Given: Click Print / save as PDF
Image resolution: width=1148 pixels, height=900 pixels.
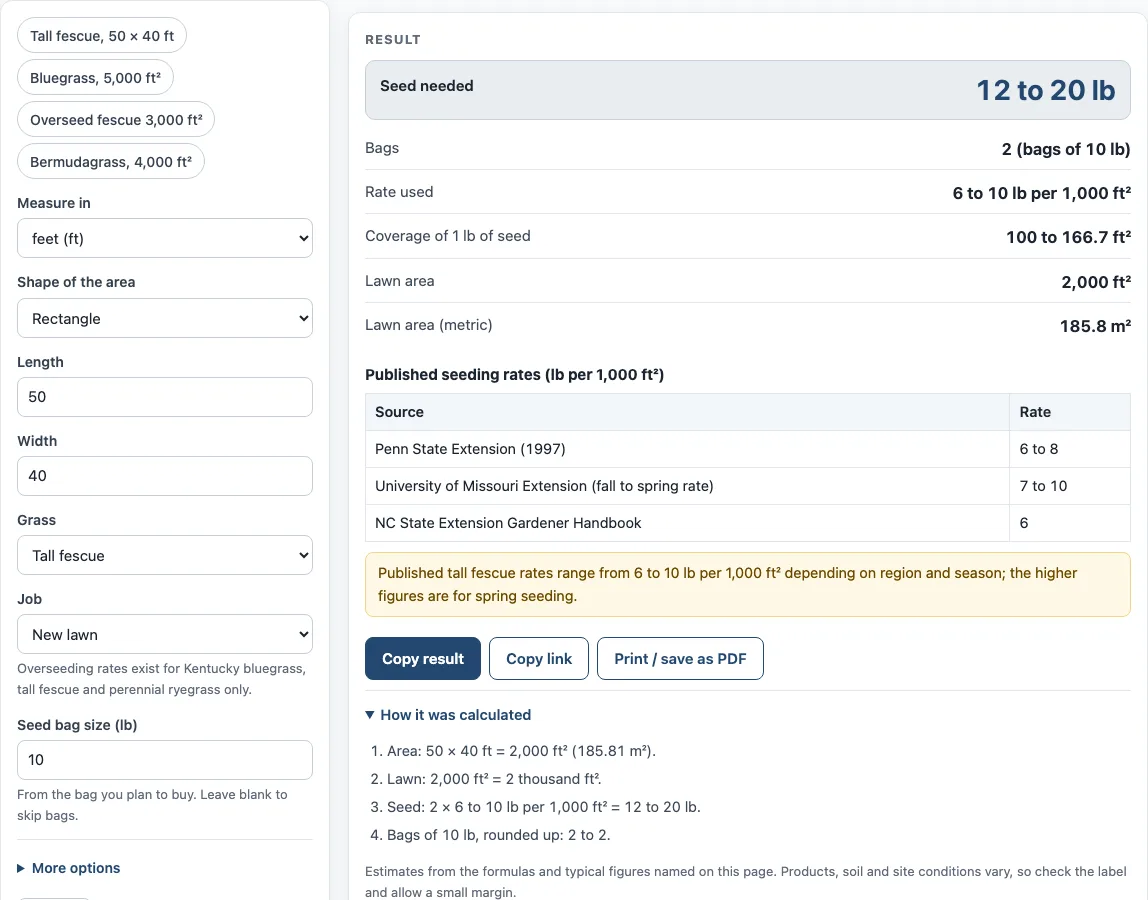Looking at the screenshot, I should click(x=680, y=658).
